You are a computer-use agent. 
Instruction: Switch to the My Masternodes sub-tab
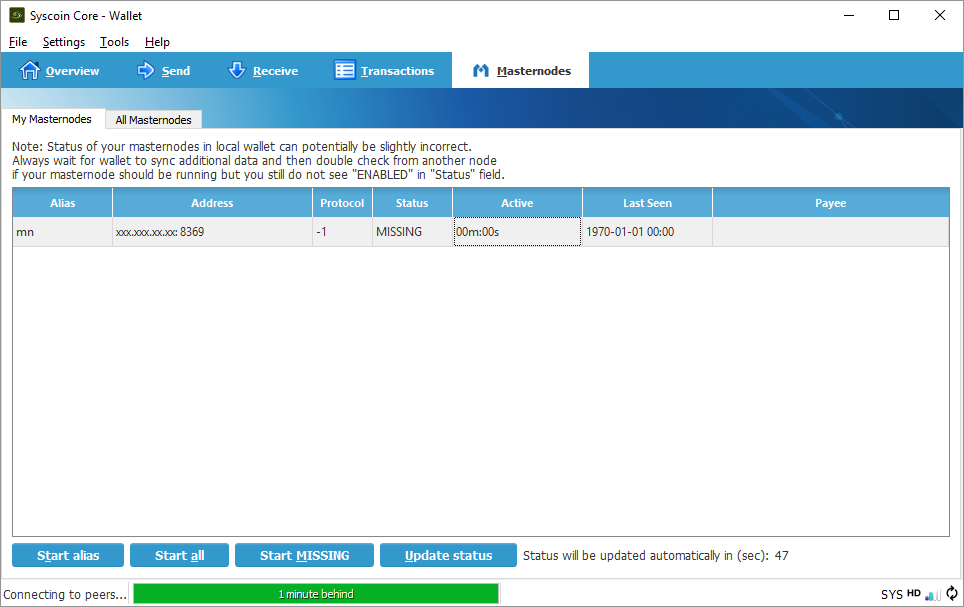coord(52,119)
